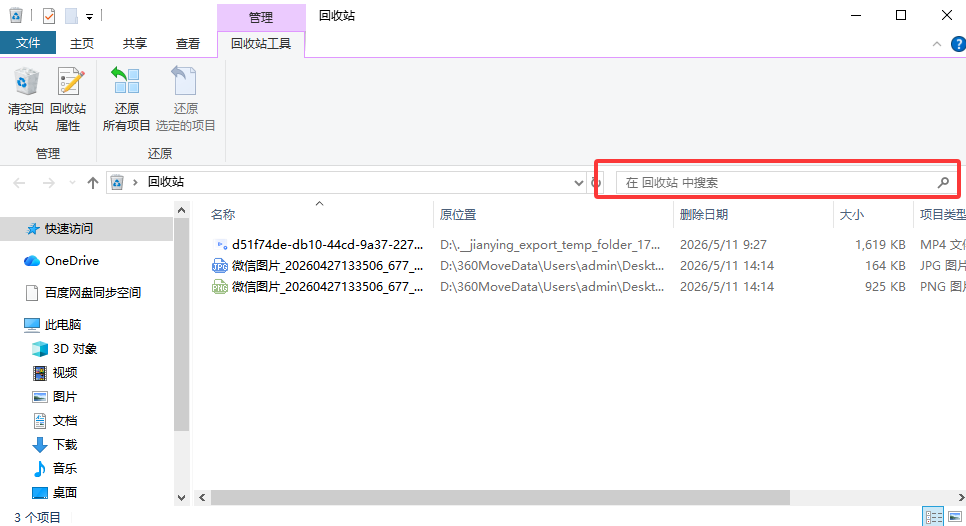The image size is (966, 526).
Task: Open 下载 (Downloads) folder in sidebar
Action: [65, 445]
